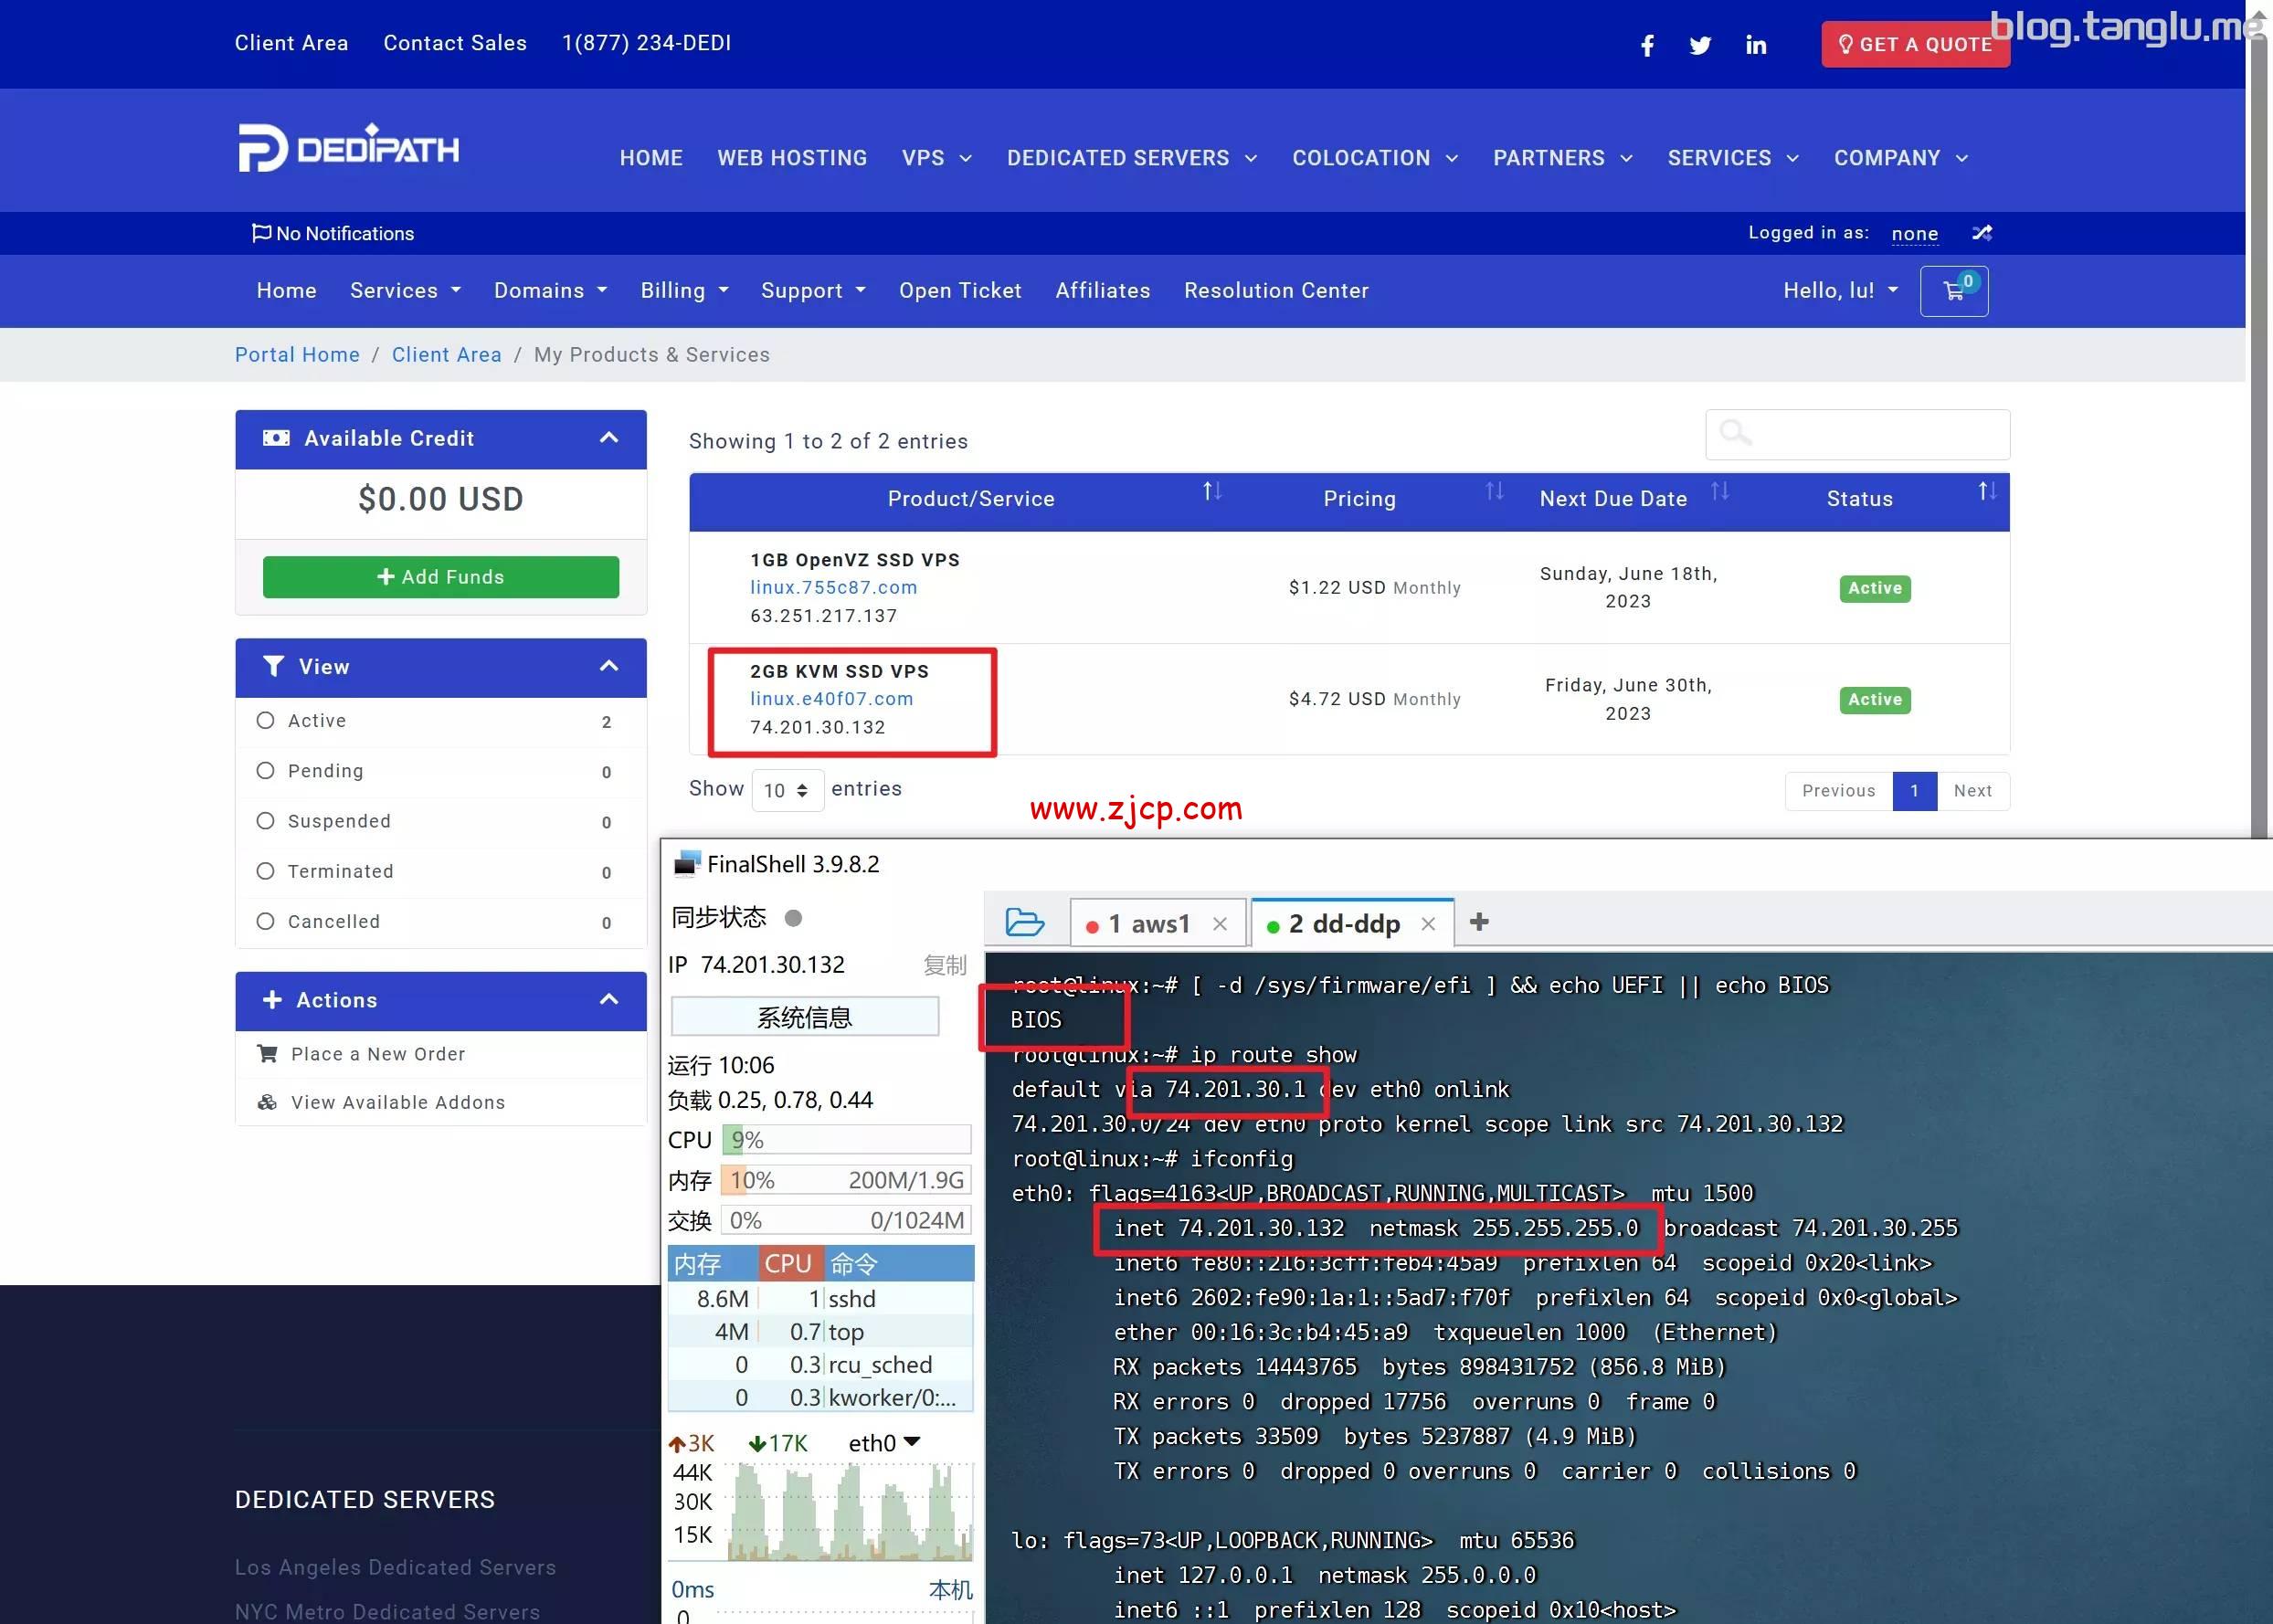
Task: Select the Active radio button filter
Action: (267, 719)
